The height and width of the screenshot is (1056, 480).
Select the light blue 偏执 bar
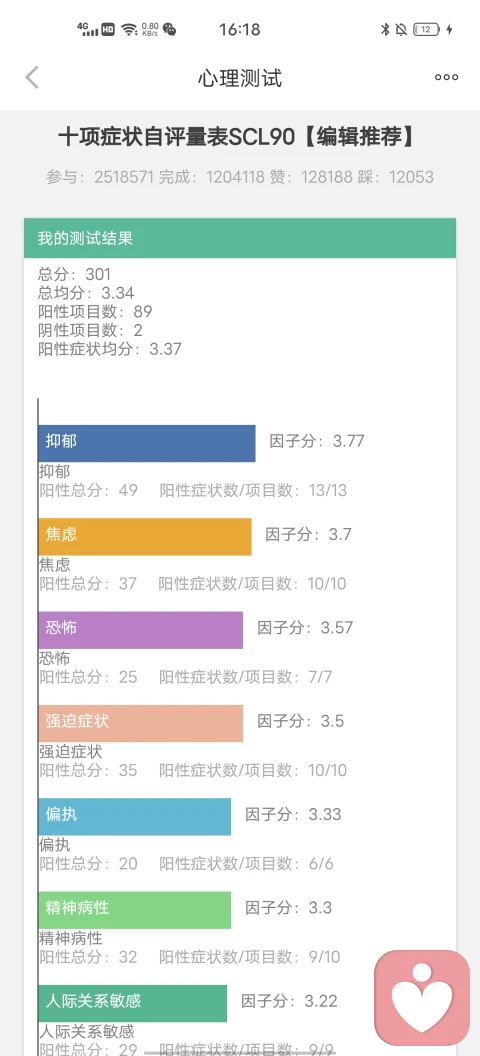tap(135, 817)
